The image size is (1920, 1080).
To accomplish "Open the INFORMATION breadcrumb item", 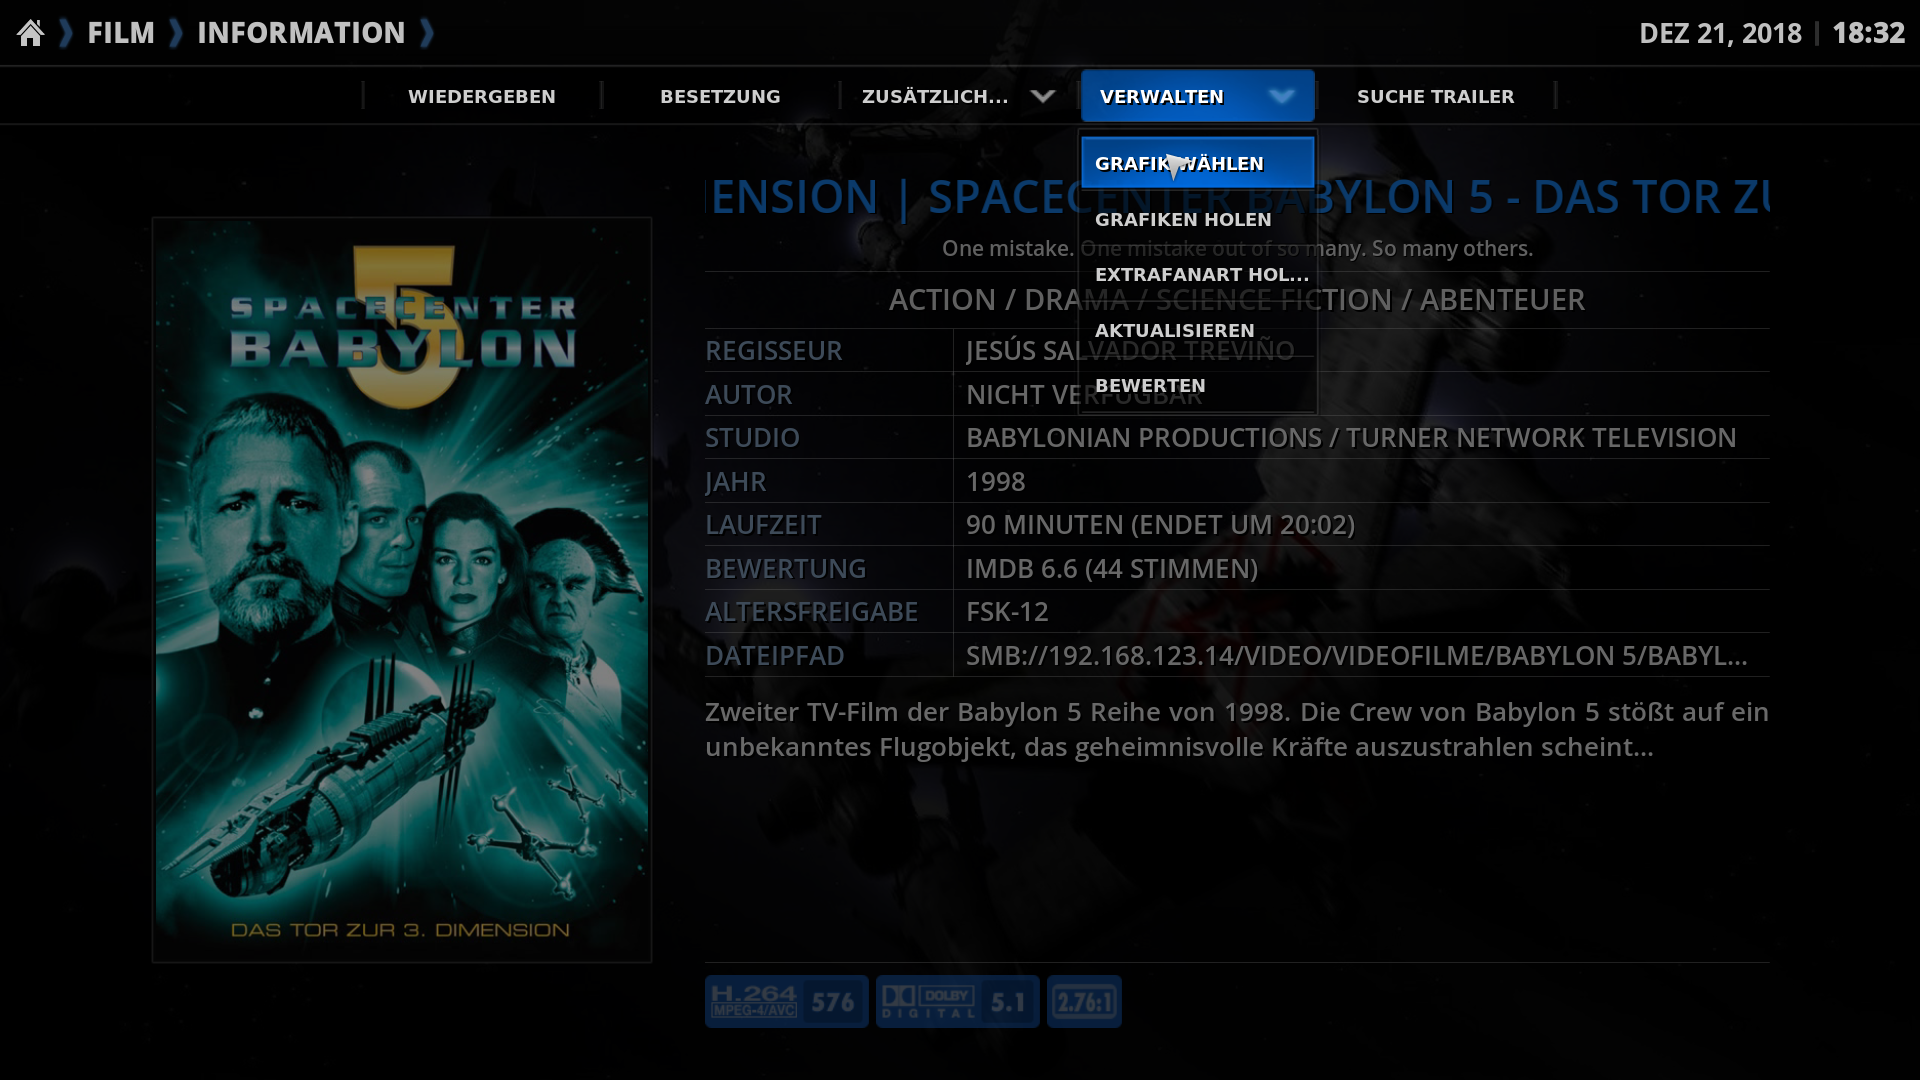I will coord(301,33).
